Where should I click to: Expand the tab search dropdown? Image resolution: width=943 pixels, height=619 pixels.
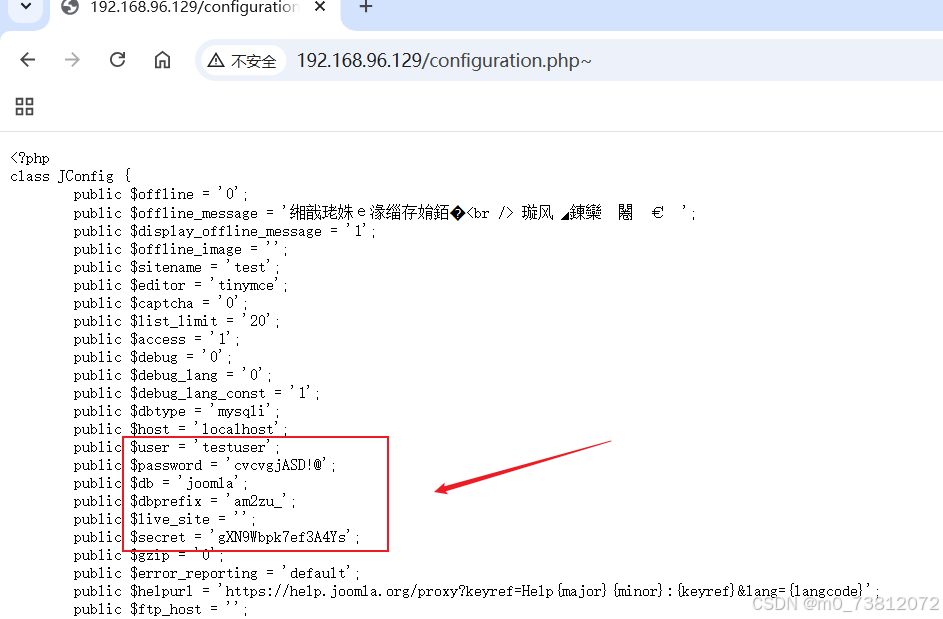[x=25, y=7]
